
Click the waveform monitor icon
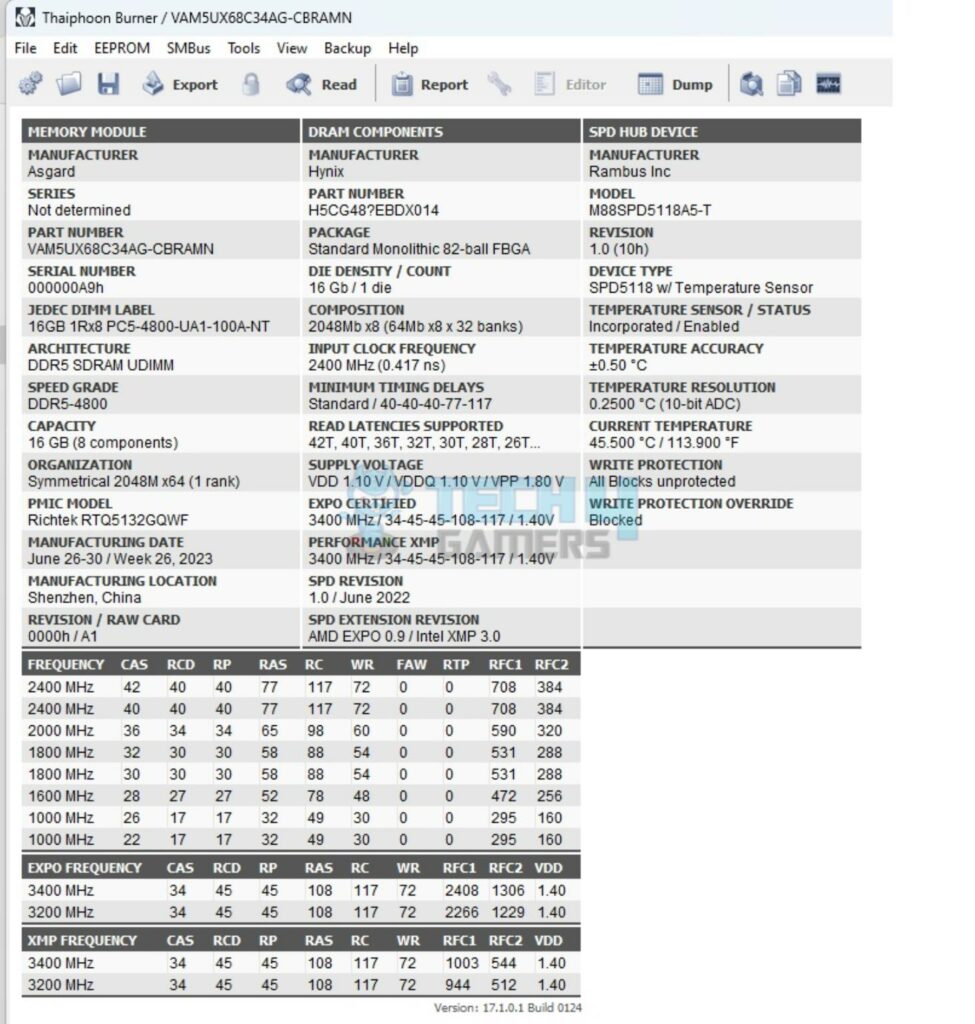tap(828, 84)
